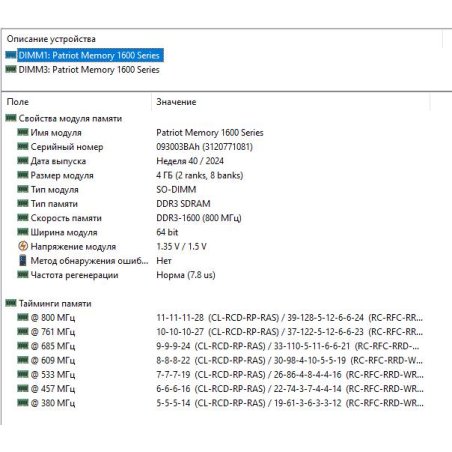The image size is (452, 452).
Task: Select the Свойства модуля памяти group row
Action: tap(70, 118)
